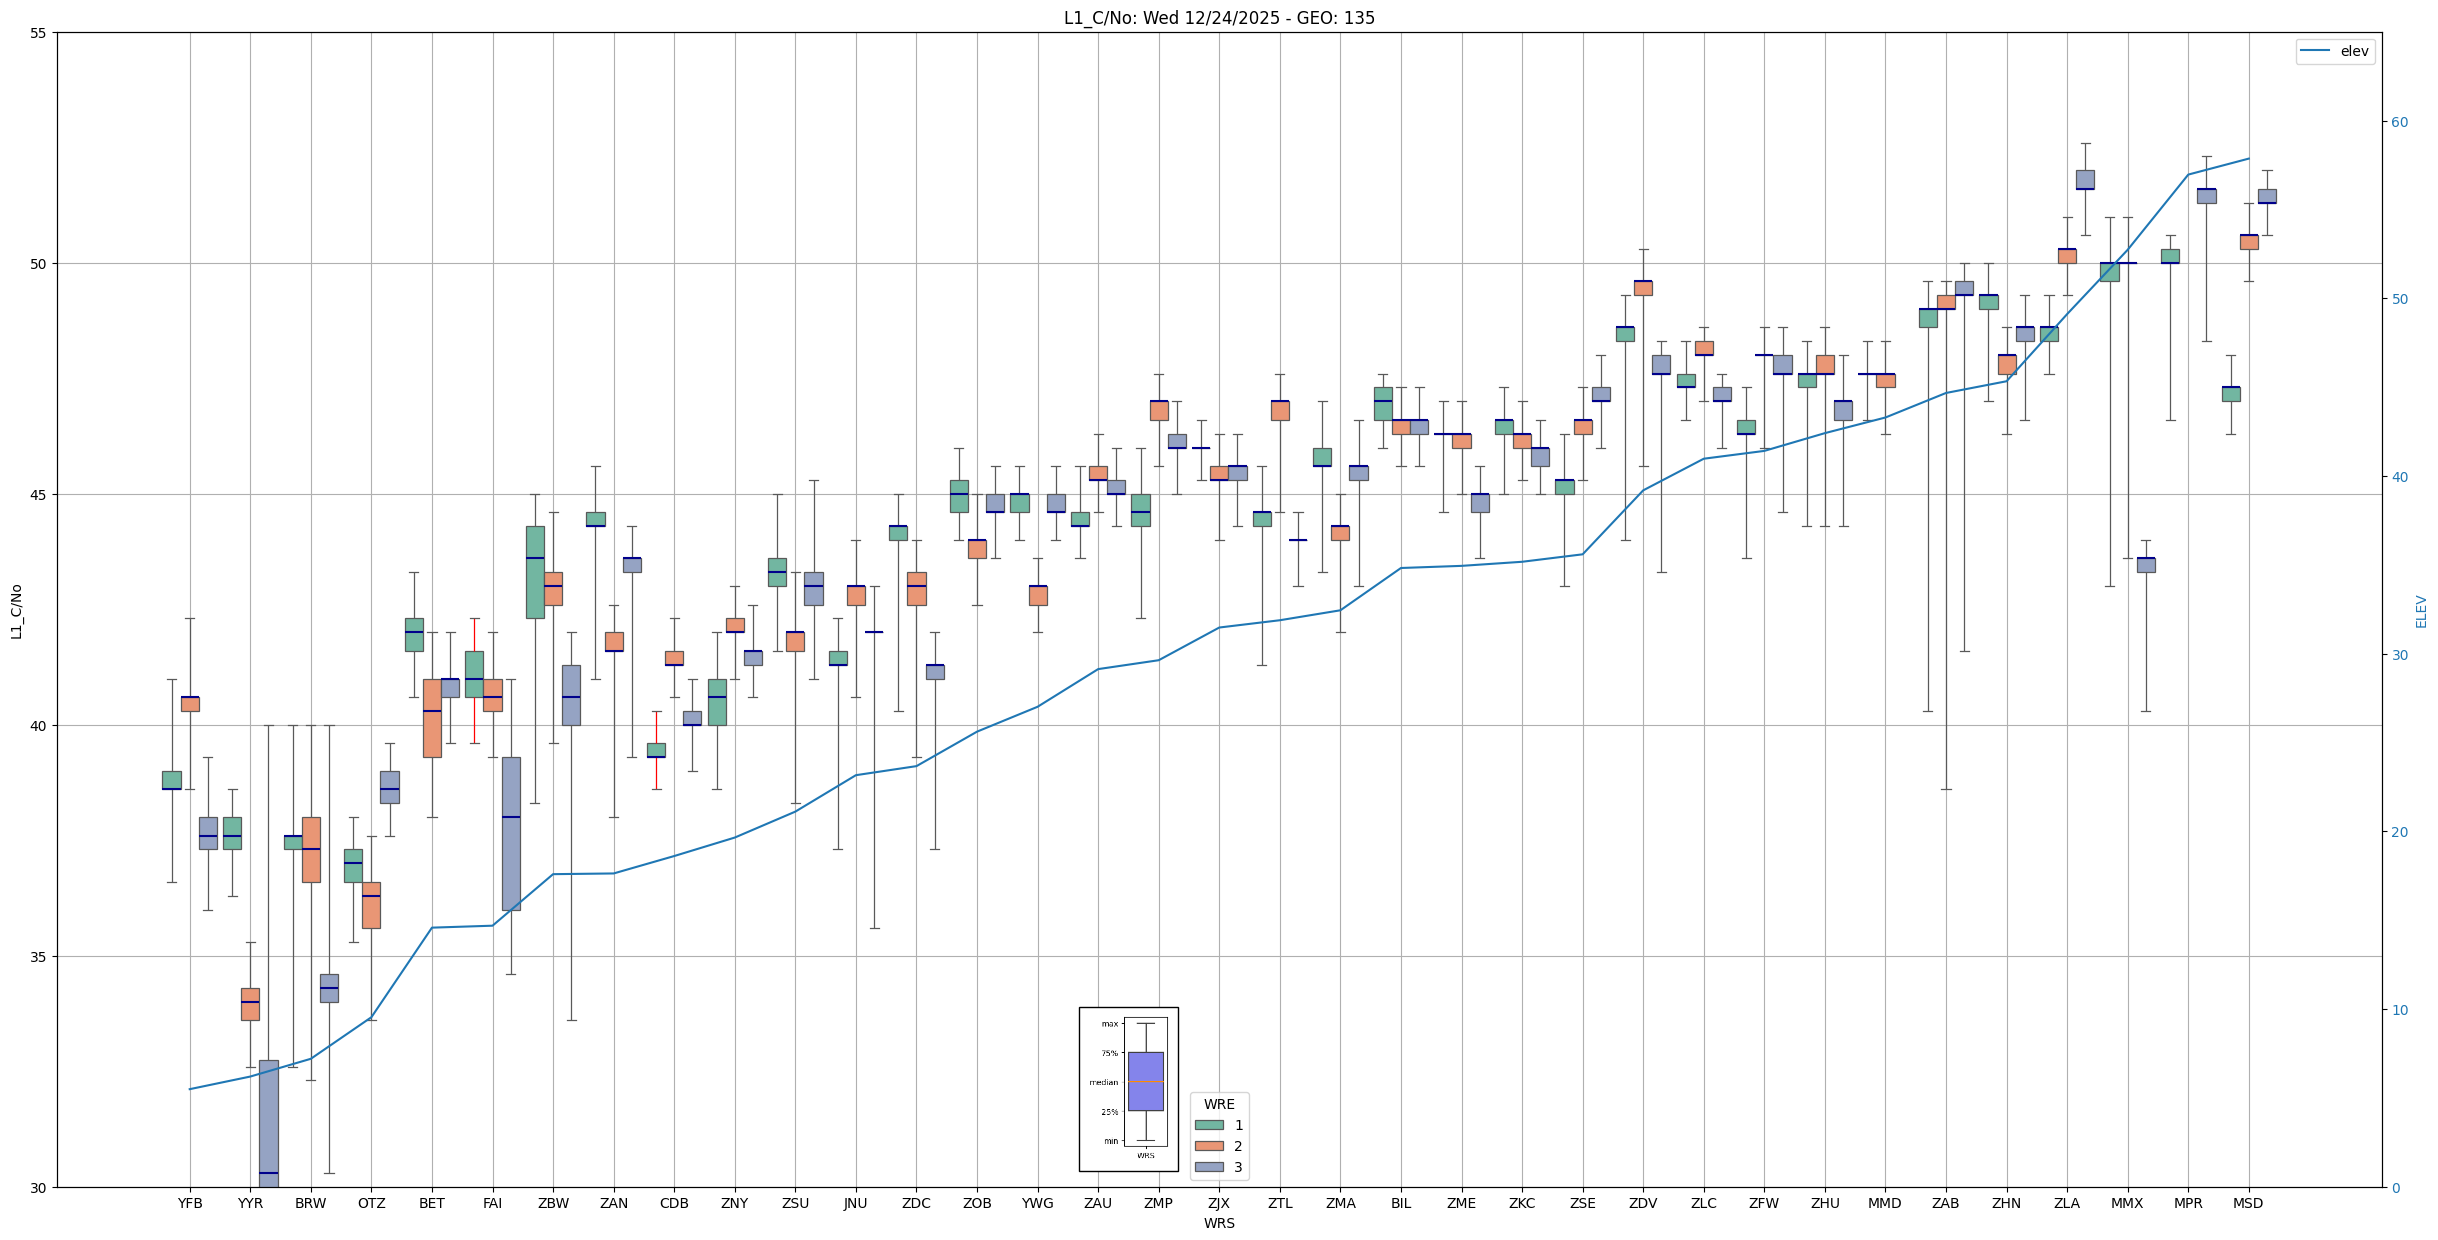
Task: Click the YFB station tick label
Action: pos(190,1203)
